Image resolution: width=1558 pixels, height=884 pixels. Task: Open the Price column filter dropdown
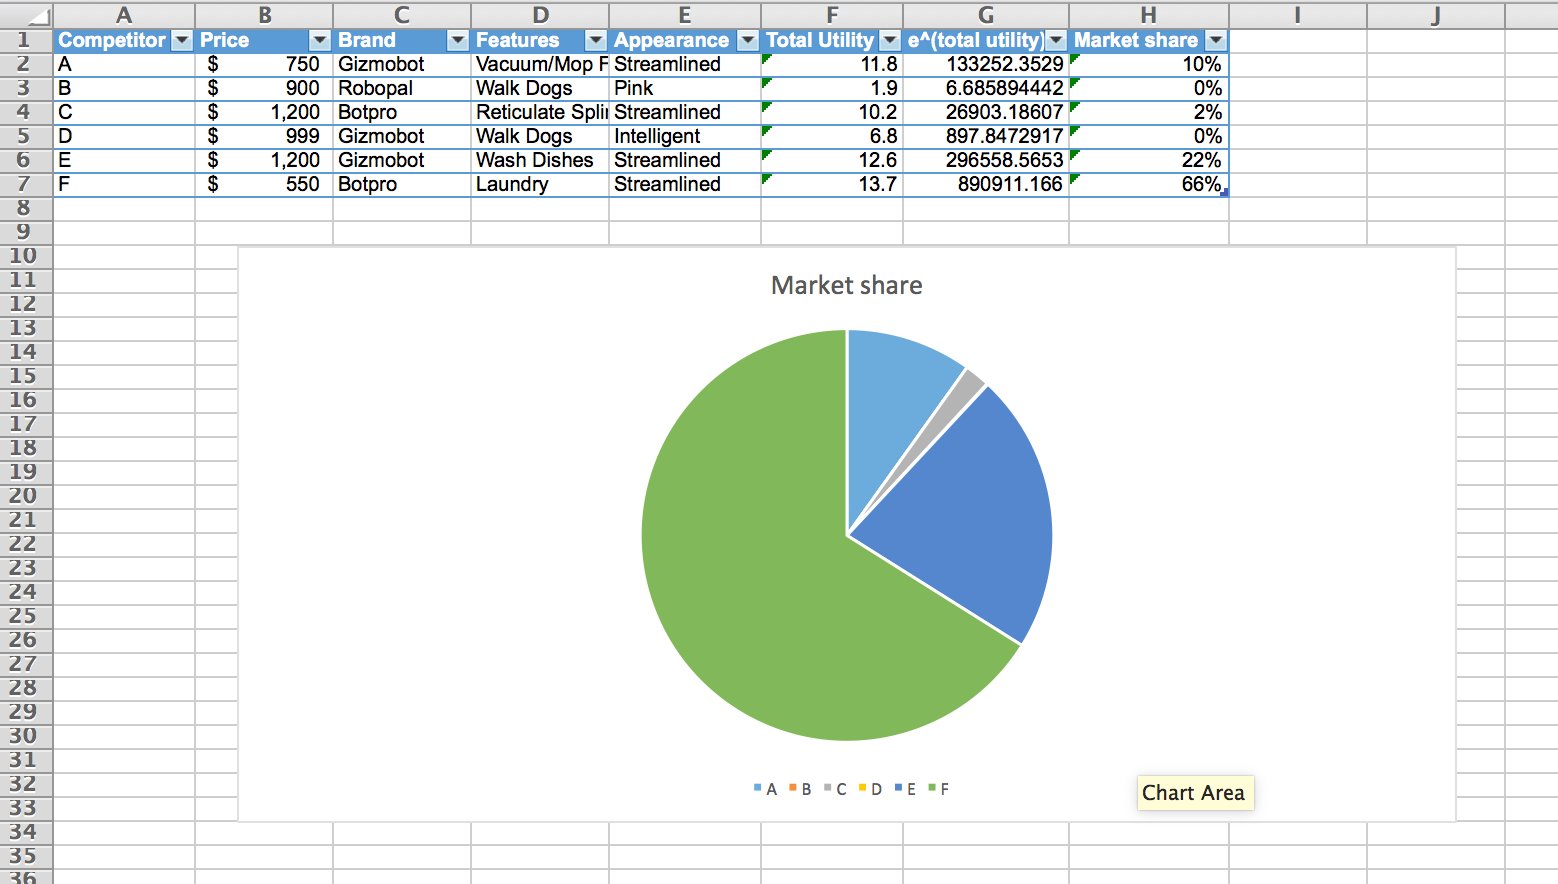click(x=319, y=41)
